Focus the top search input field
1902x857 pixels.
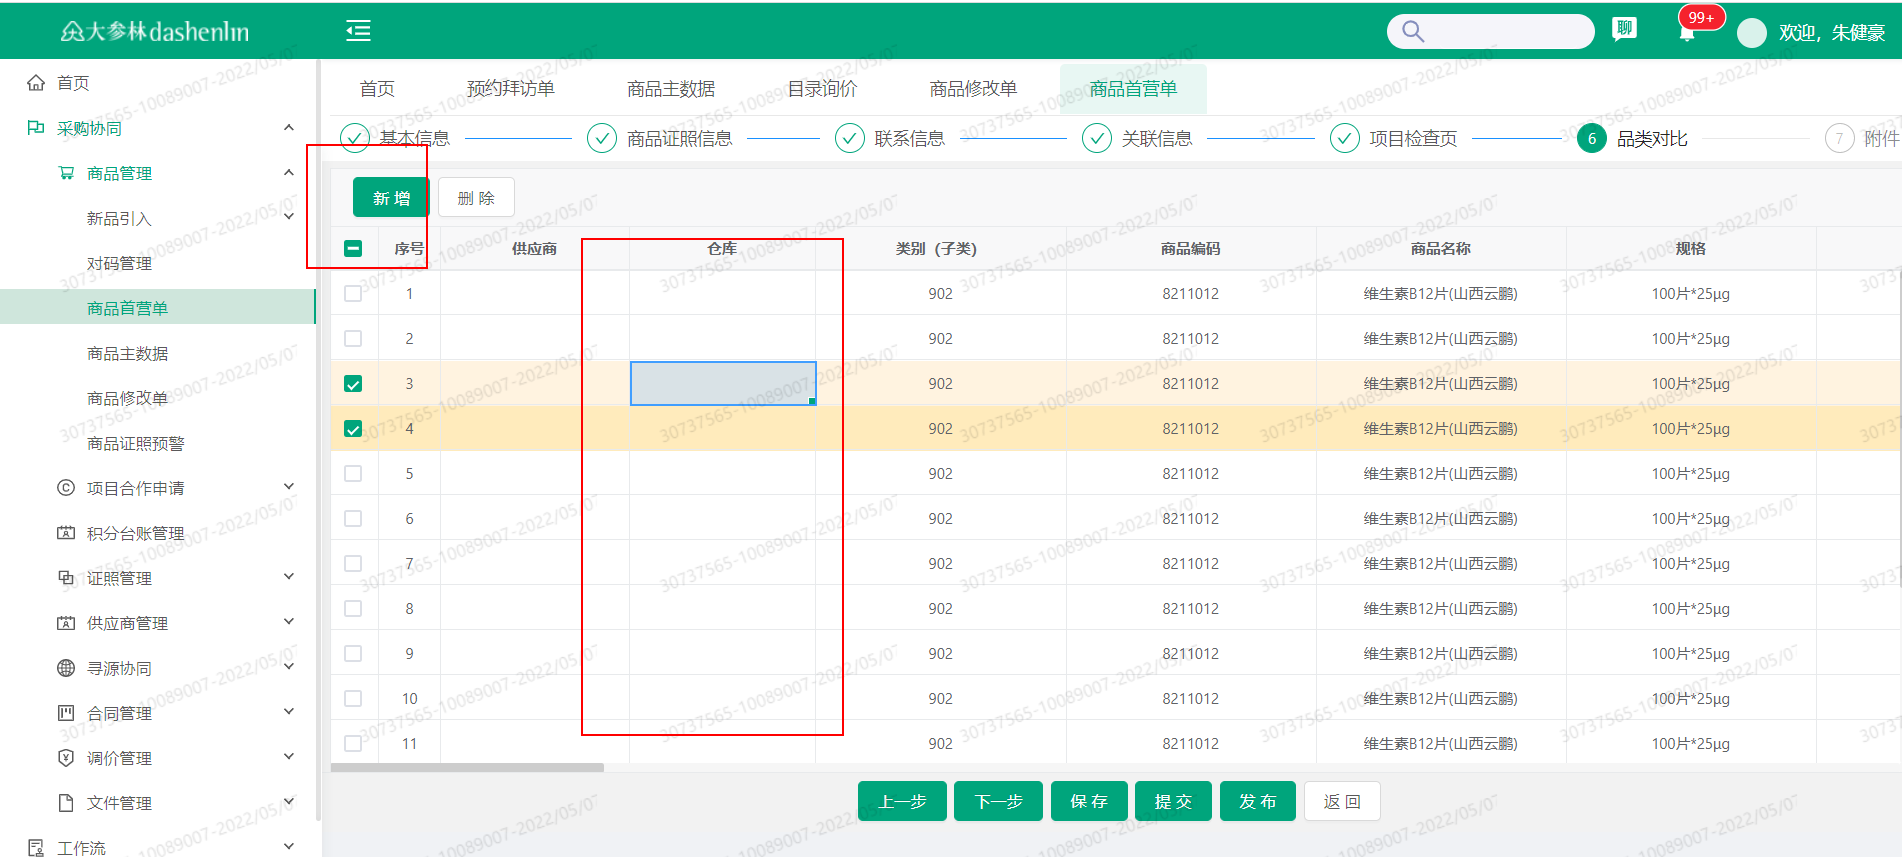click(1491, 31)
